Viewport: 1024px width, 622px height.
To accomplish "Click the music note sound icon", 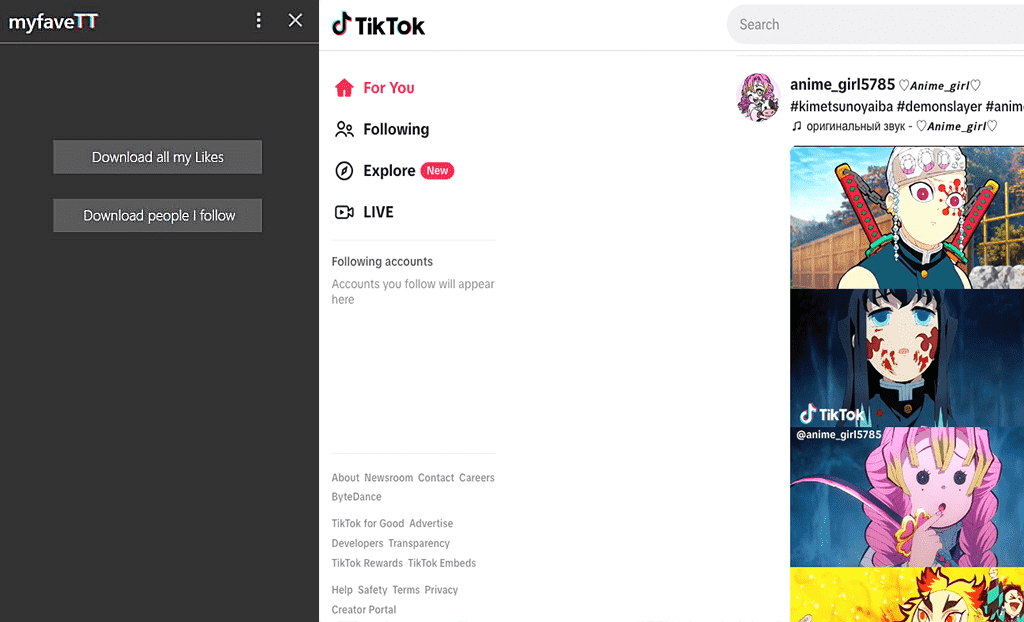I will (x=796, y=126).
